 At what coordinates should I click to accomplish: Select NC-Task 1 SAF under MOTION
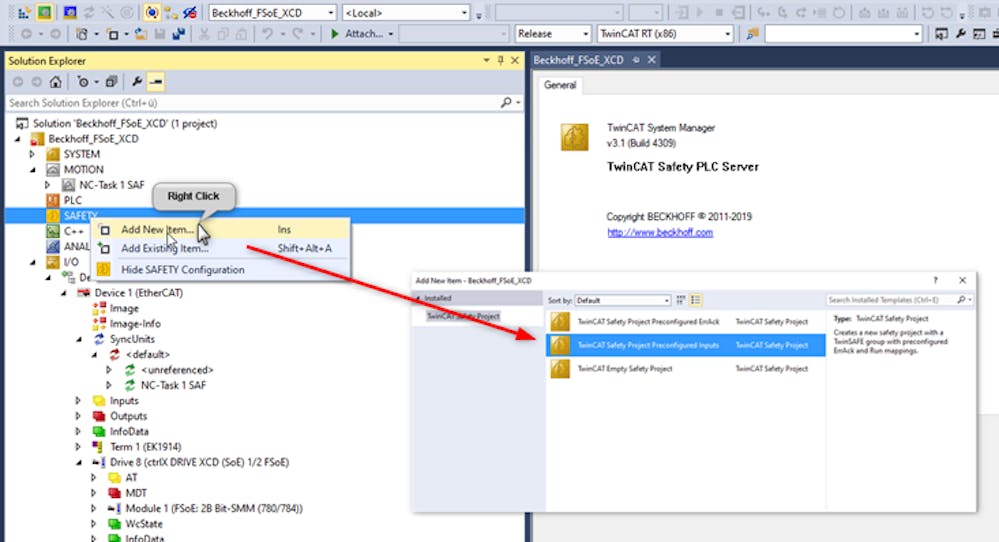pos(111,185)
